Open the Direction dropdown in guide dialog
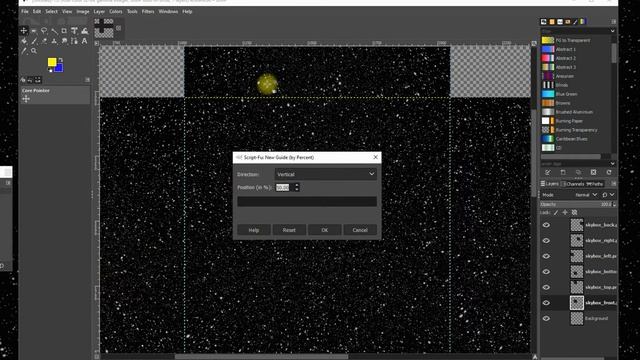Viewport: 640px width, 360px height. point(325,174)
